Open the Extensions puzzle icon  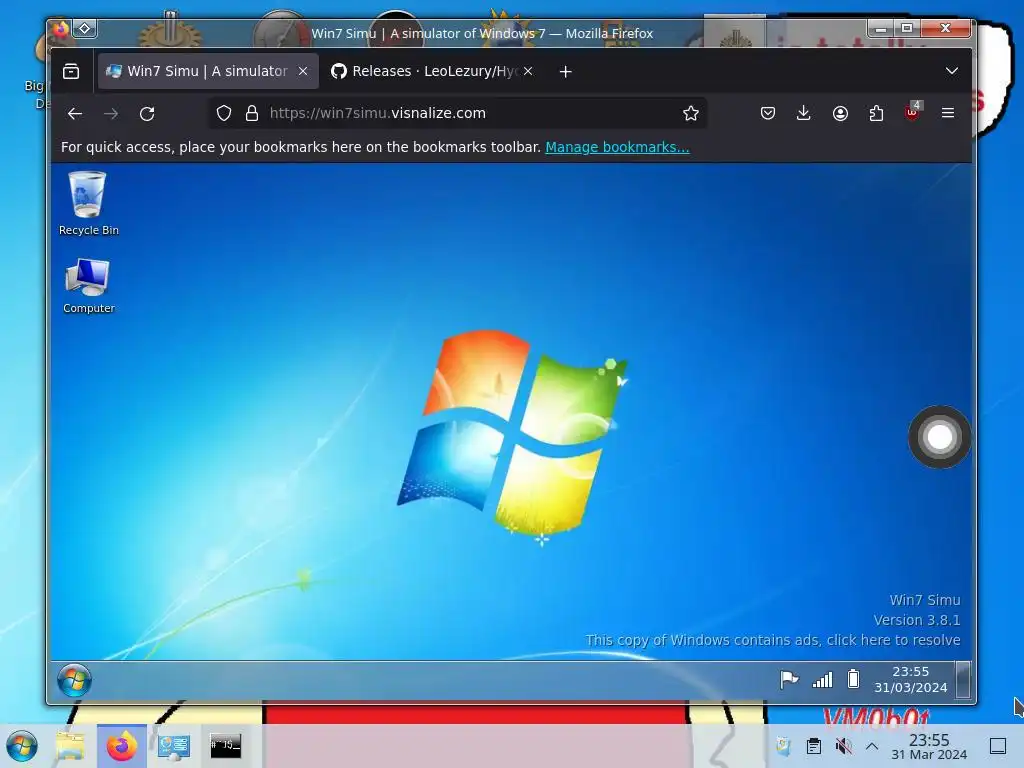point(876,114)
